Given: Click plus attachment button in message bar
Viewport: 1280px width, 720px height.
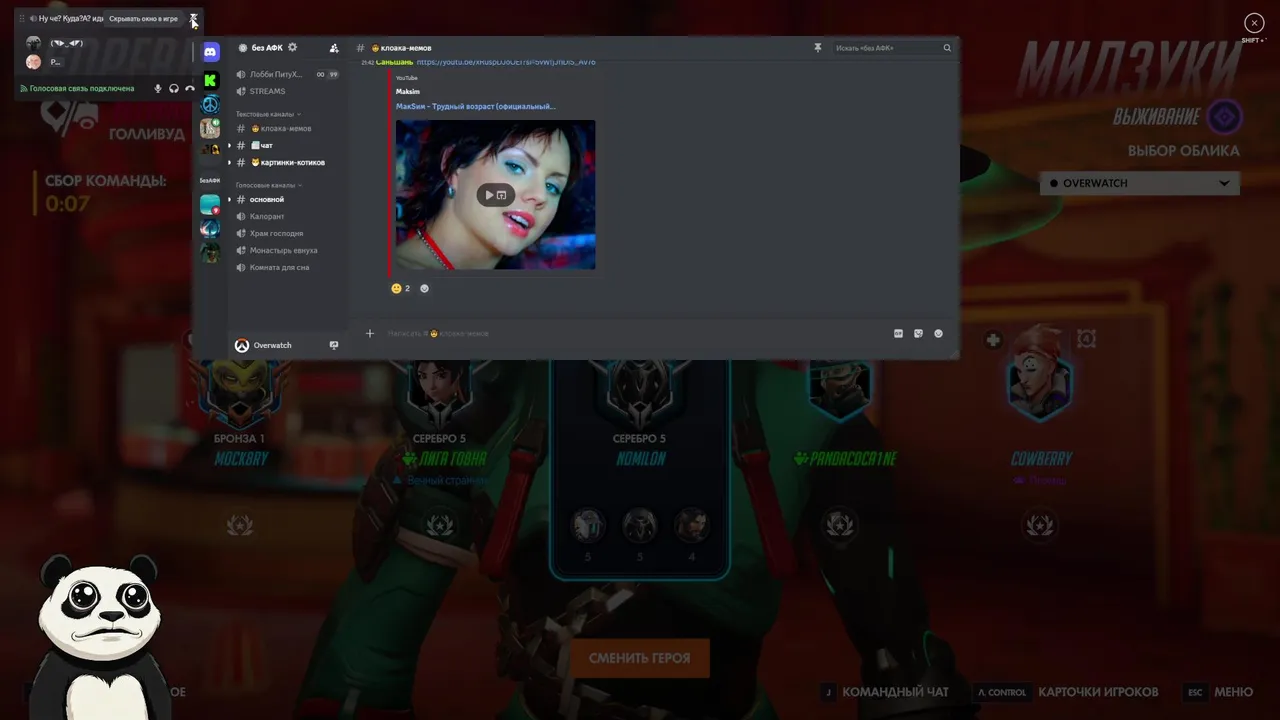Looking at the screenshot, I should pyautogui.click(x=369, y=333).
